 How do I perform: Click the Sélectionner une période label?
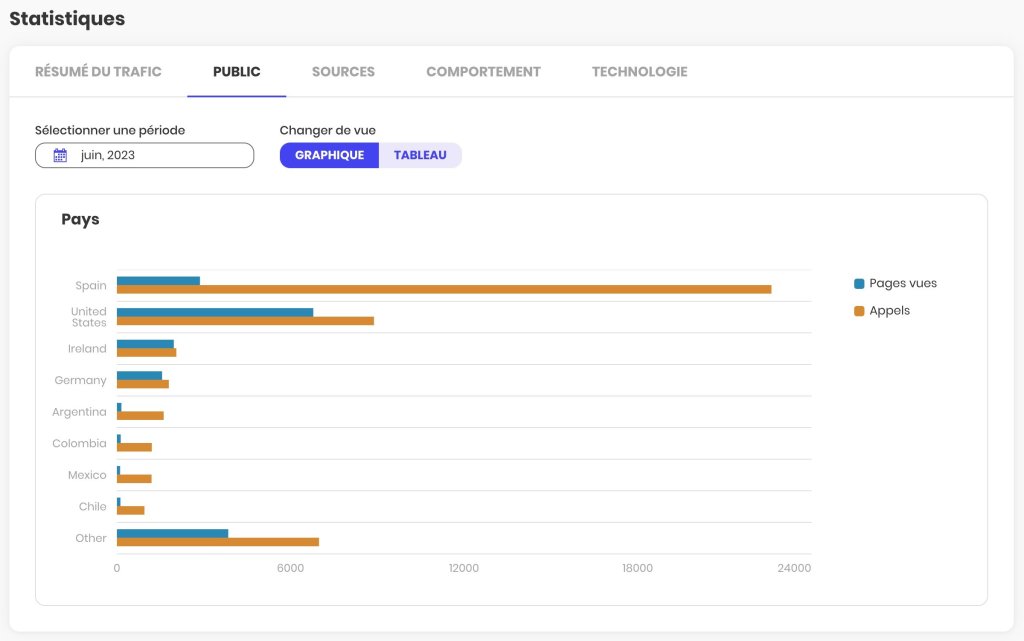click(110, 131)
